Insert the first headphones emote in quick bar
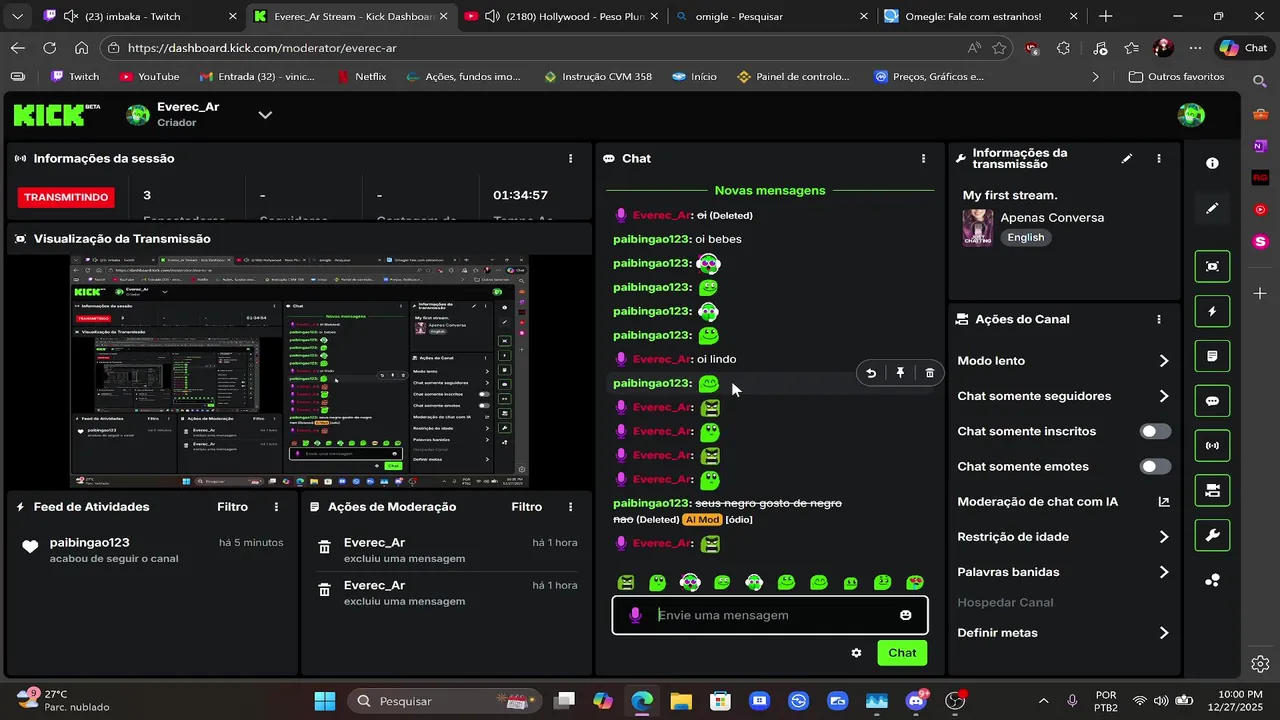 690,582
